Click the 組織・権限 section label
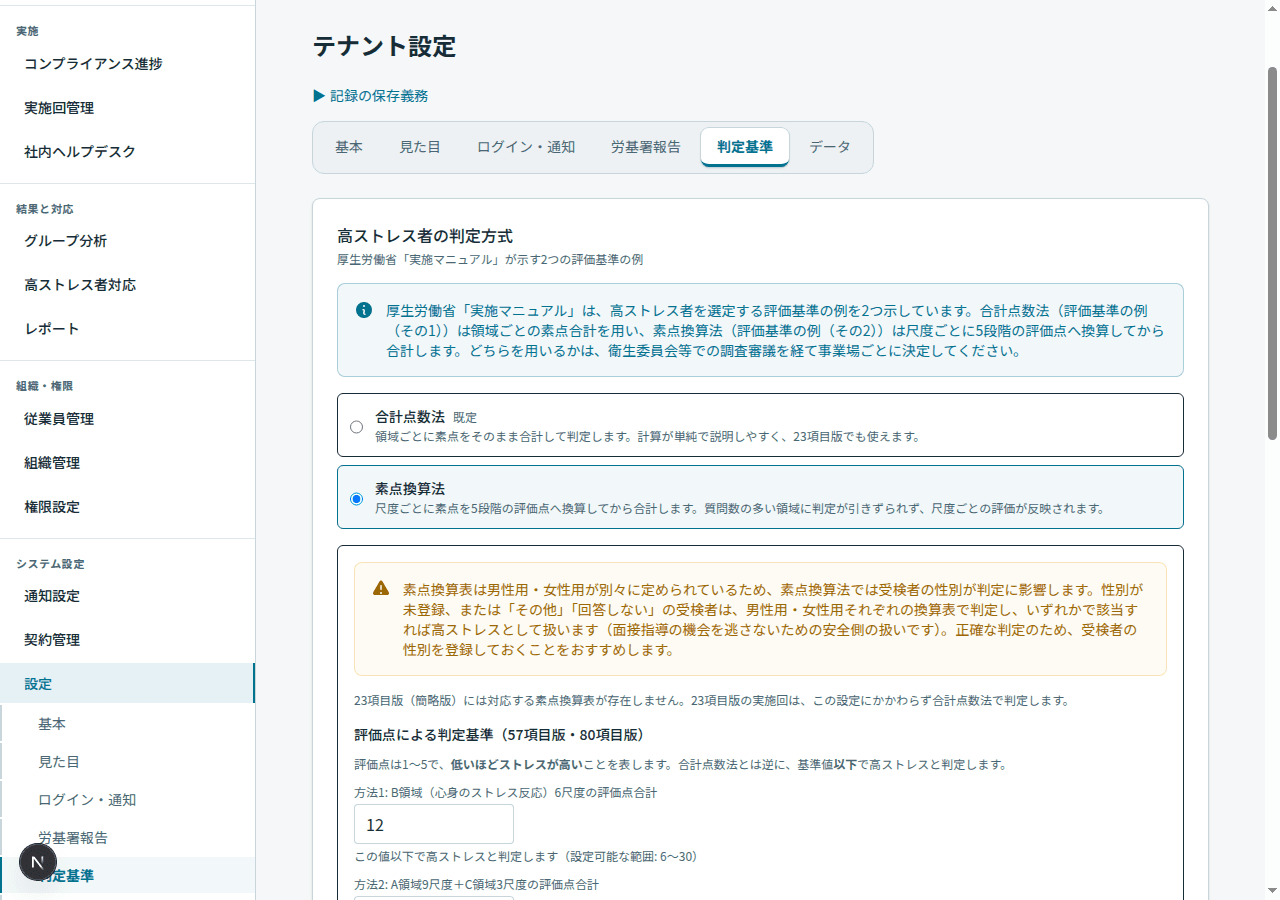The height and width of the screenshot is (900, 1280). (45, 386)
